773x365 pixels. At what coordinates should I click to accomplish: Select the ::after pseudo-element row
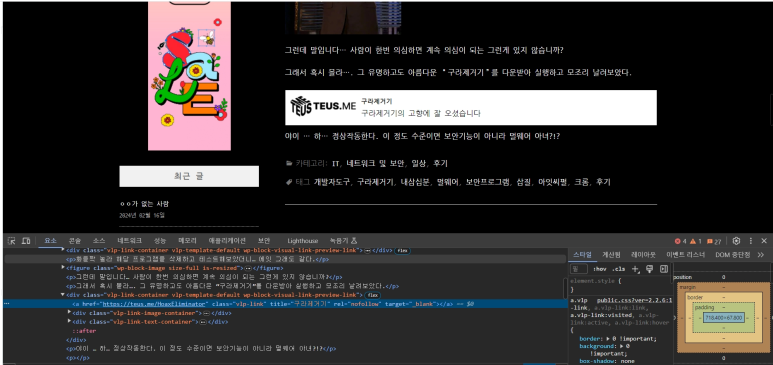(84, 331)
